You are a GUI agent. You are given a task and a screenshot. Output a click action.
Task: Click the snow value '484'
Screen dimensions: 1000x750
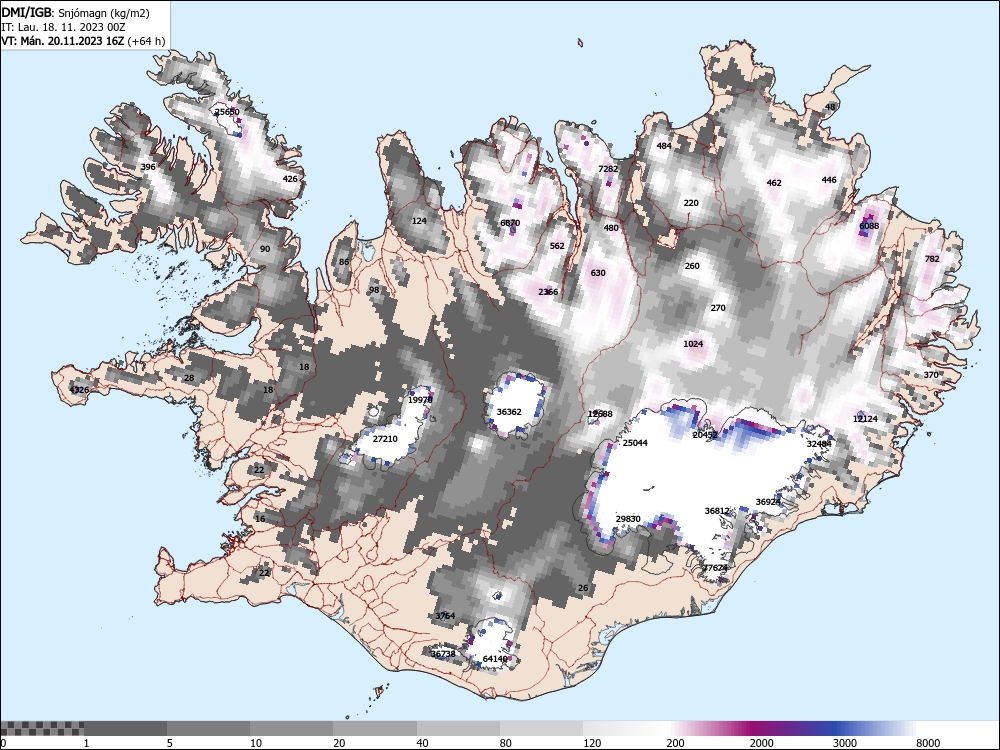tap(664, 146)
